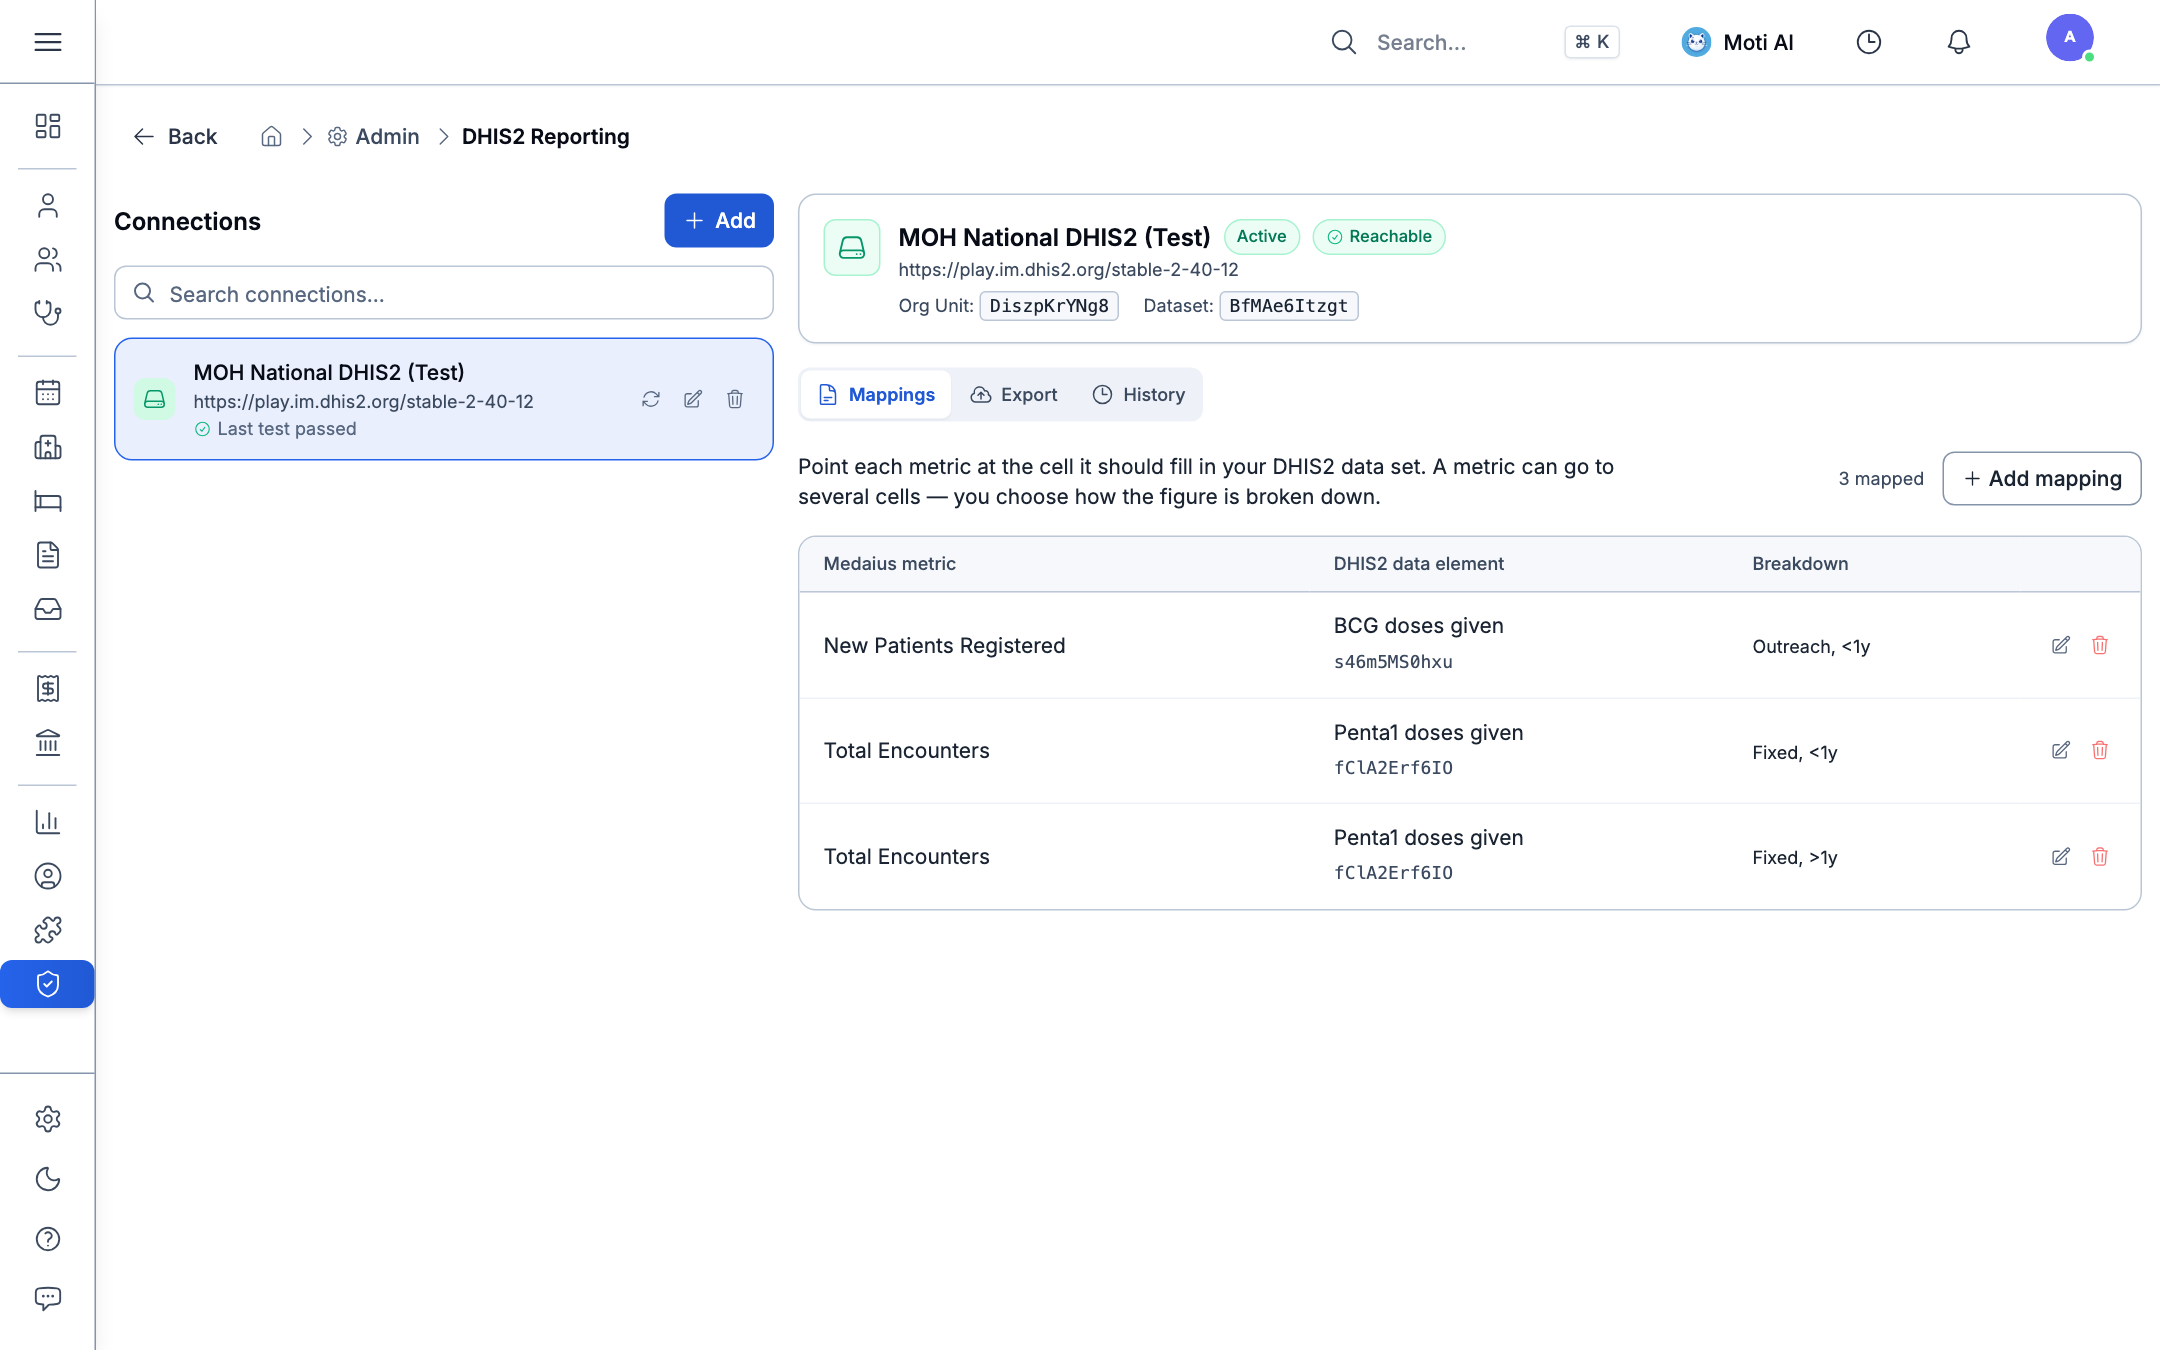Screen dimensions: 2160x1350
Task: Delete the Fixed, >1y Total Encounters mapping
Action: coord(2100,856)
